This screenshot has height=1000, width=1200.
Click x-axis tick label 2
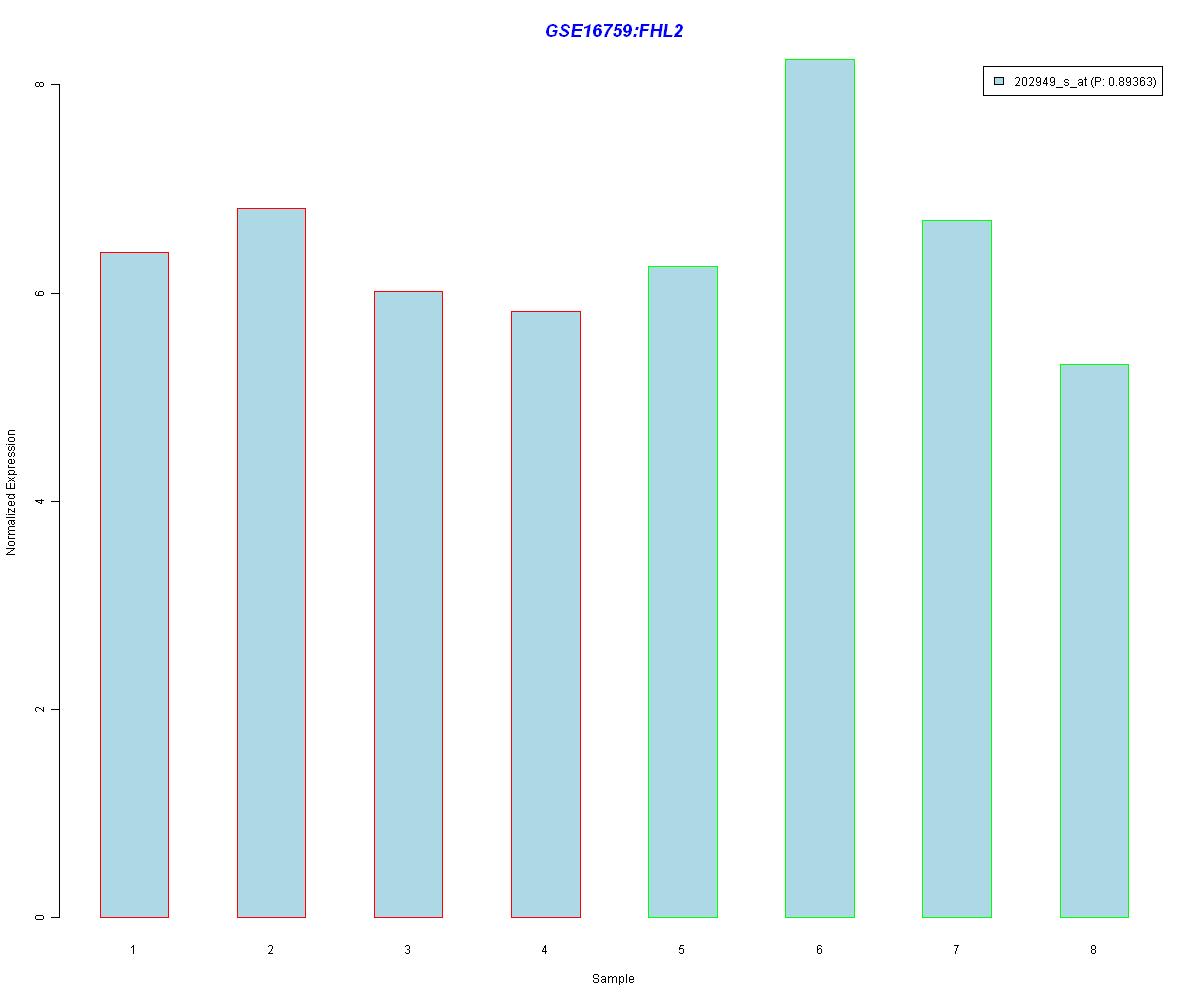click(x=270, y=949)
